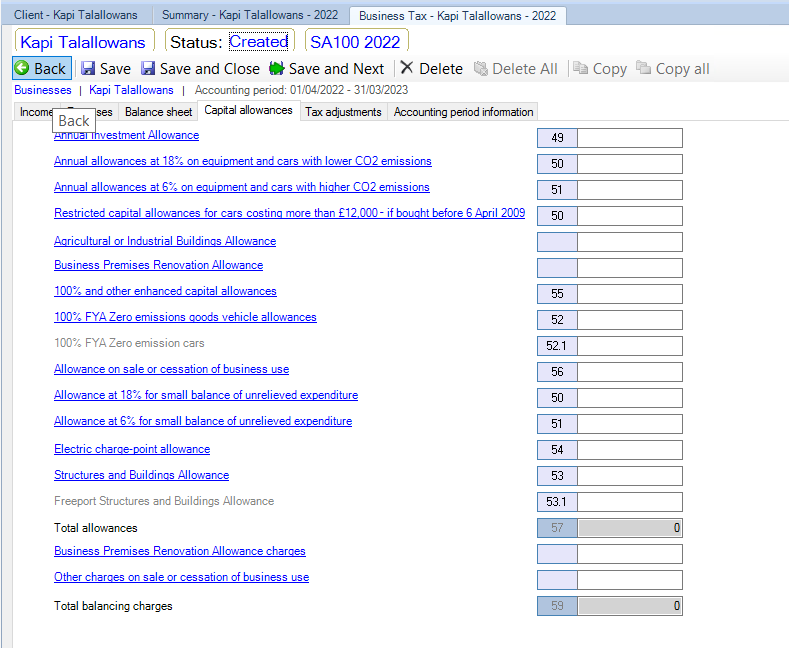Open Other charges on sale or cessation link
The width and height of the screenshot is (789, 648).
click(182, 578)
